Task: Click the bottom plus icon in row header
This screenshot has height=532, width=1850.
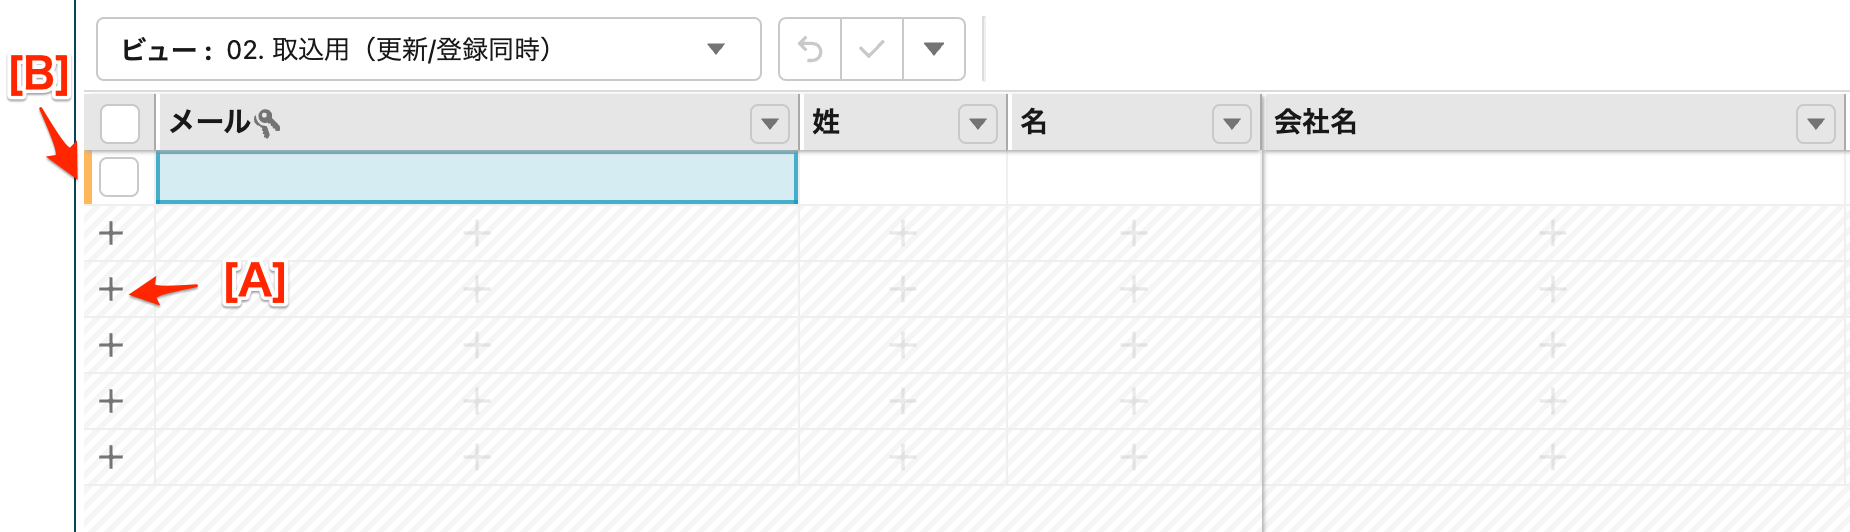Action: click(x=111, y=458)
